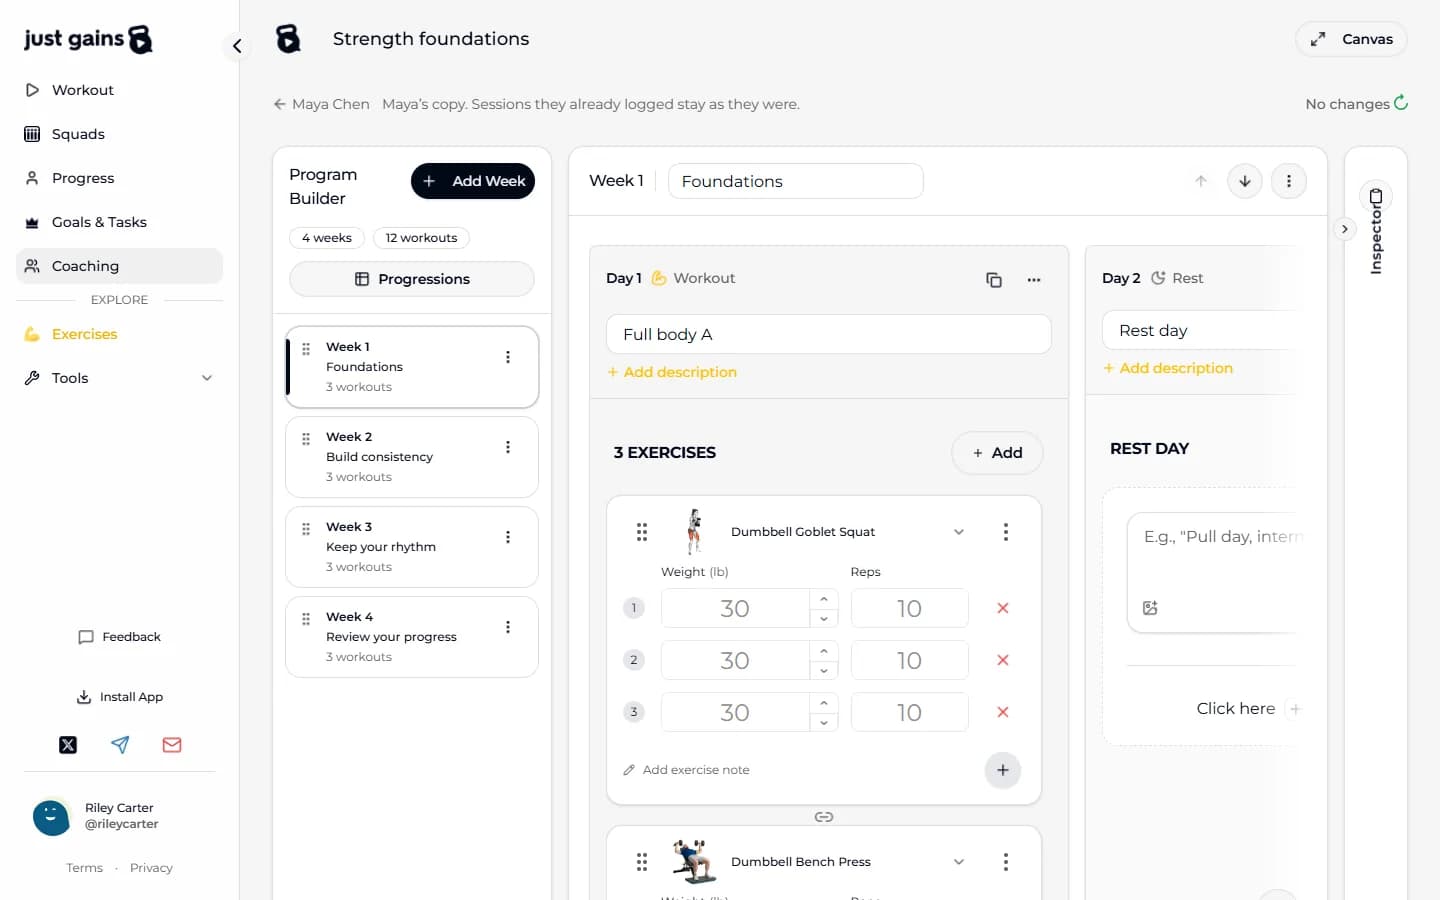
Task: Select Goals & Tasks in the sidebar
Action: (x=119, y=222)
